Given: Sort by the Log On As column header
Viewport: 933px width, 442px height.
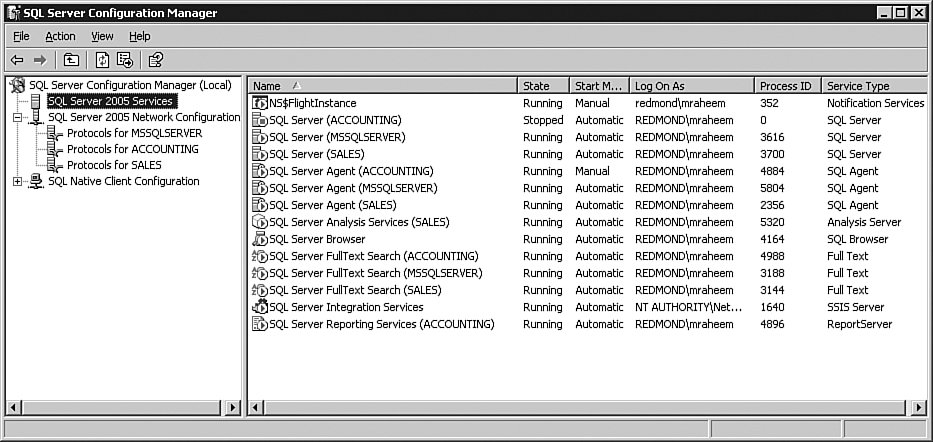Looking at the screenshot, I should tap(692, 86).
